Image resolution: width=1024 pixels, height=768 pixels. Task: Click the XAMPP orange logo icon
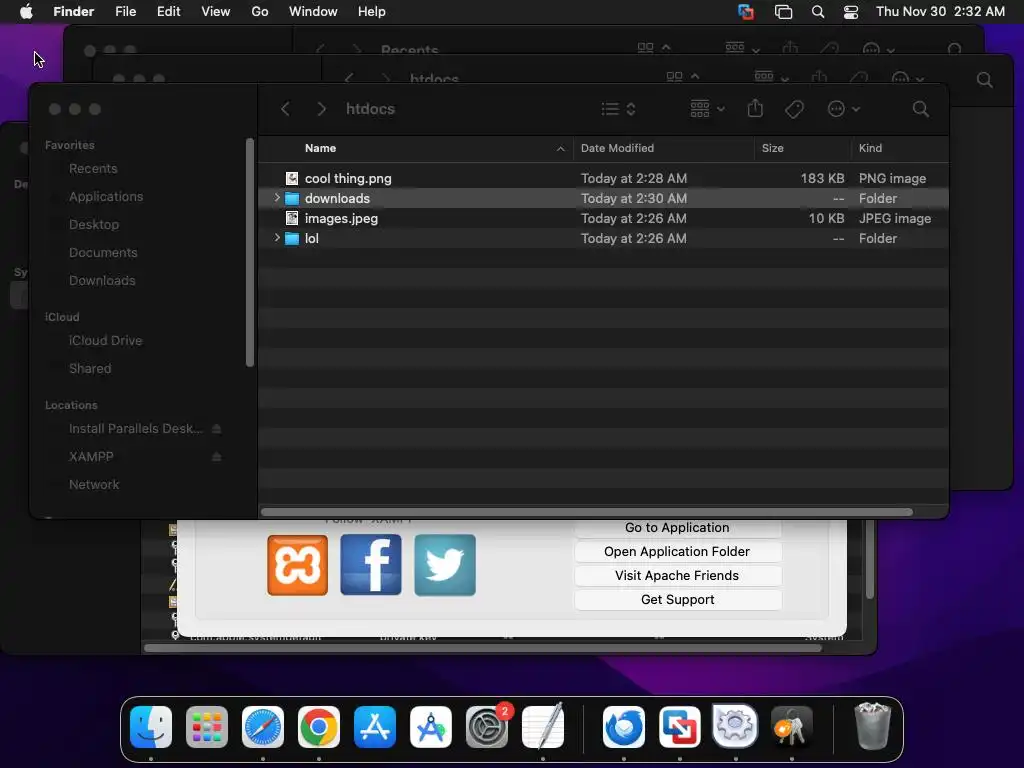pyautogui.click(x=298, y=566)
